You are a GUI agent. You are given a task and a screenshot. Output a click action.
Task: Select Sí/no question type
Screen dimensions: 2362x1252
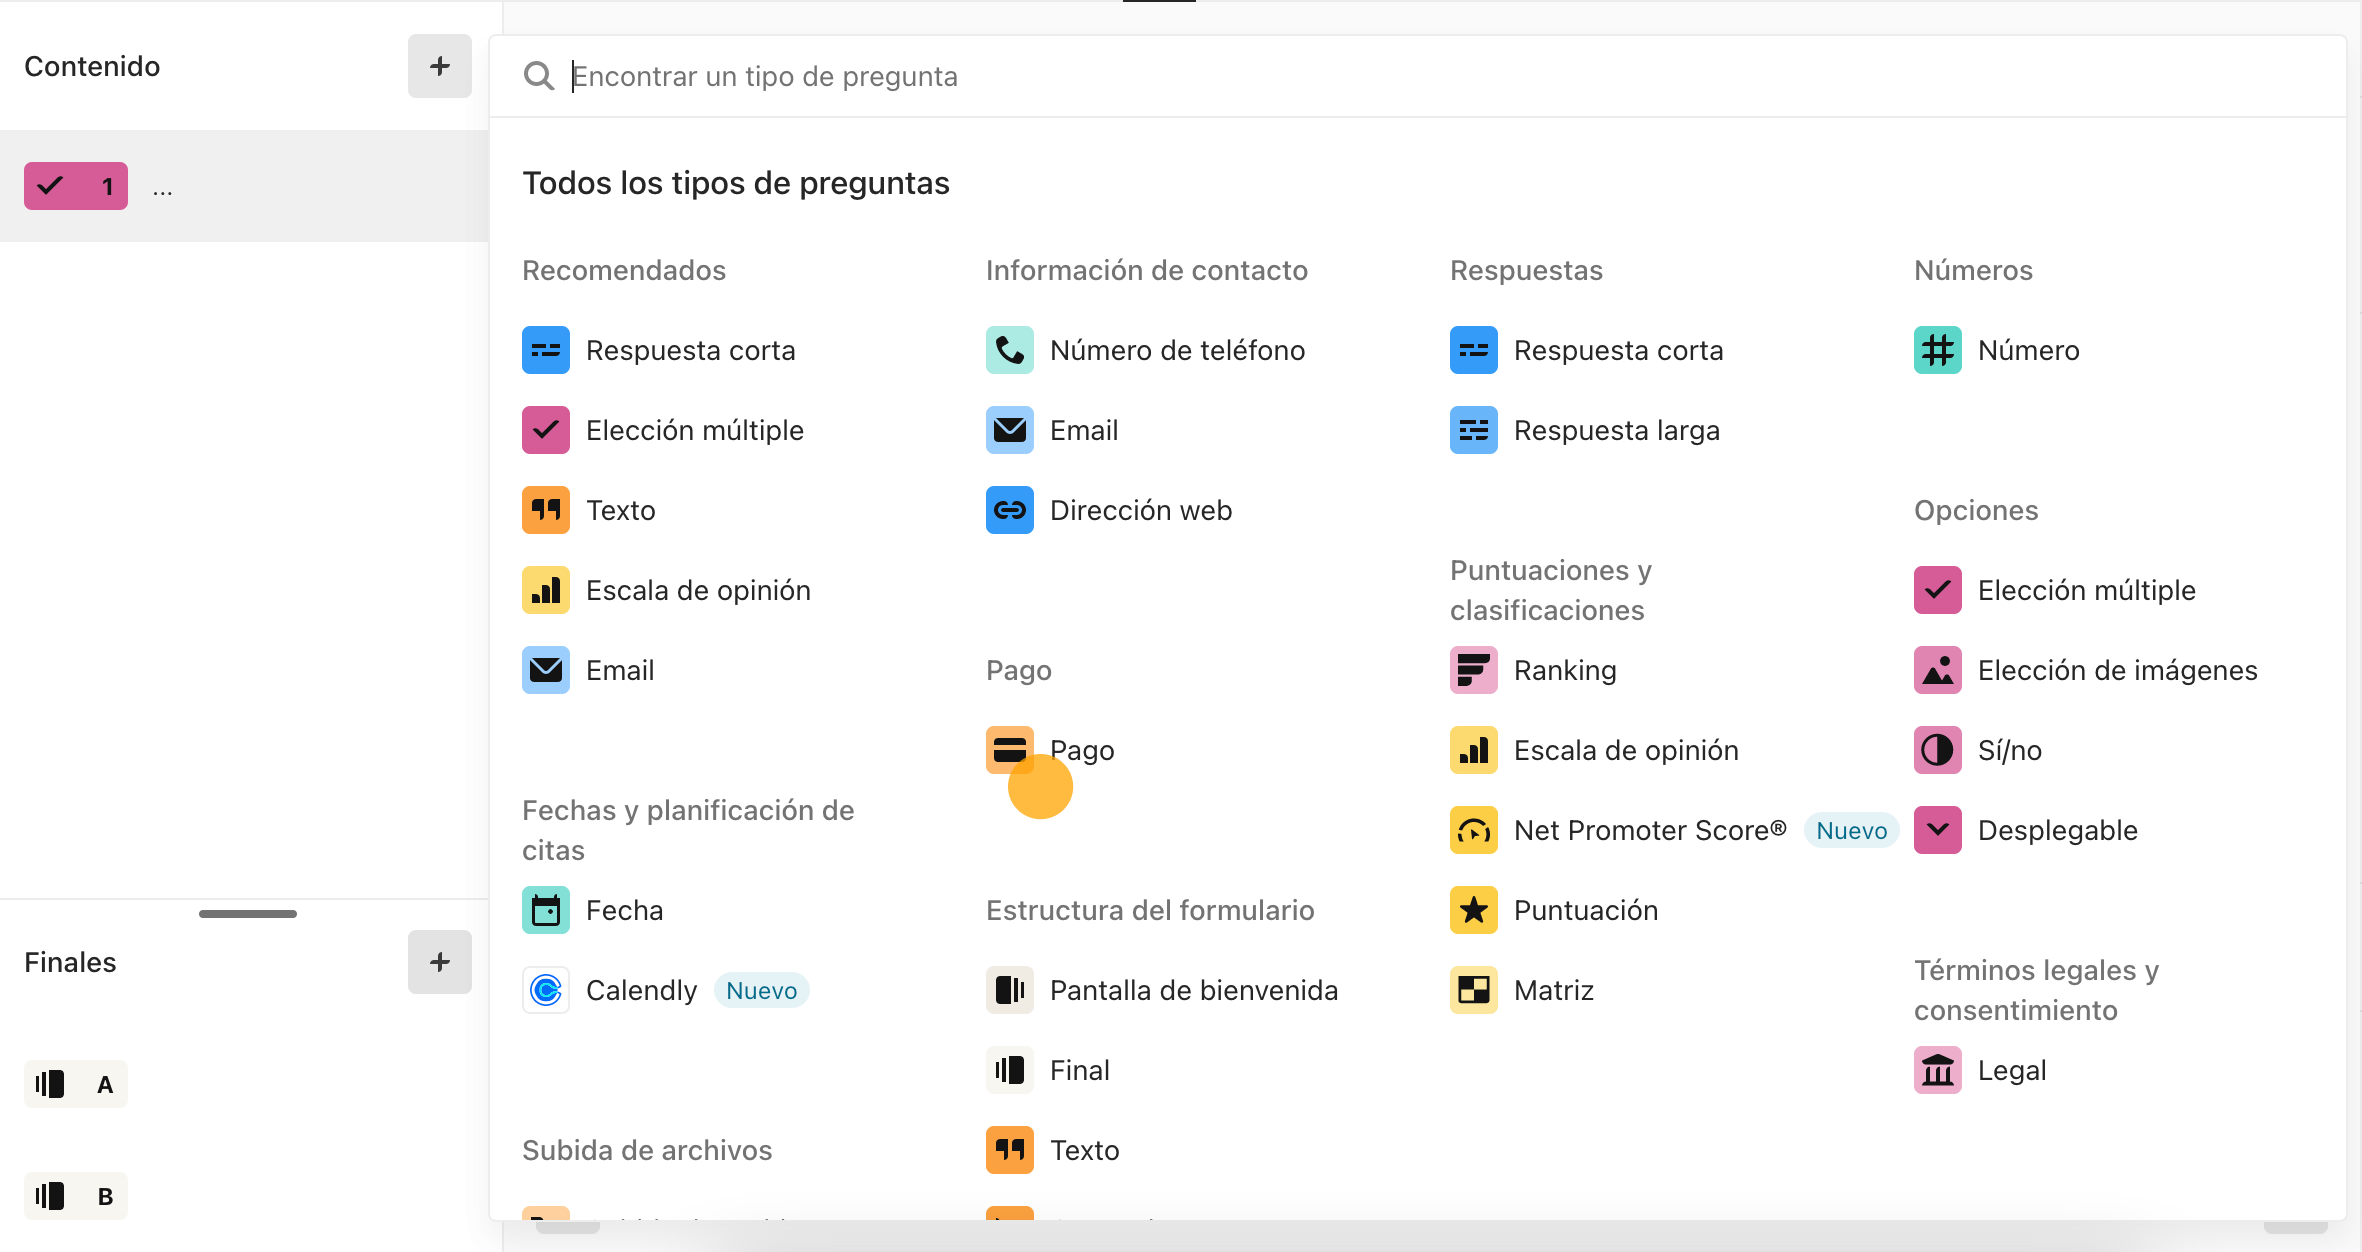(2009, 750)
